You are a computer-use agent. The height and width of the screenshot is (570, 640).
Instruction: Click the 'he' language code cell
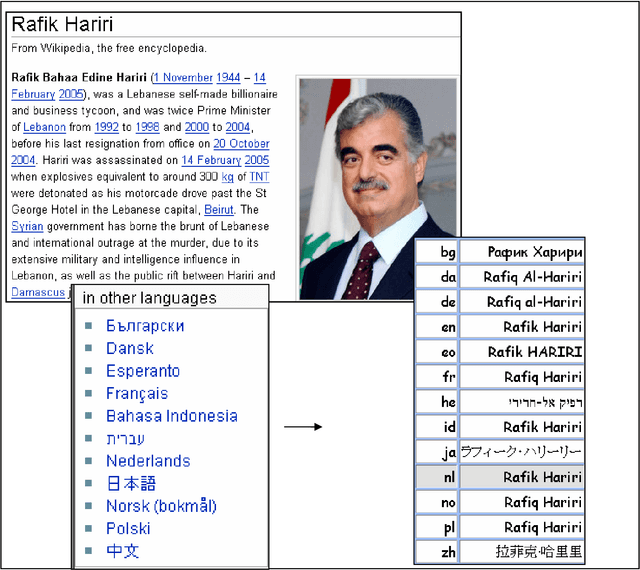[437, 402]
